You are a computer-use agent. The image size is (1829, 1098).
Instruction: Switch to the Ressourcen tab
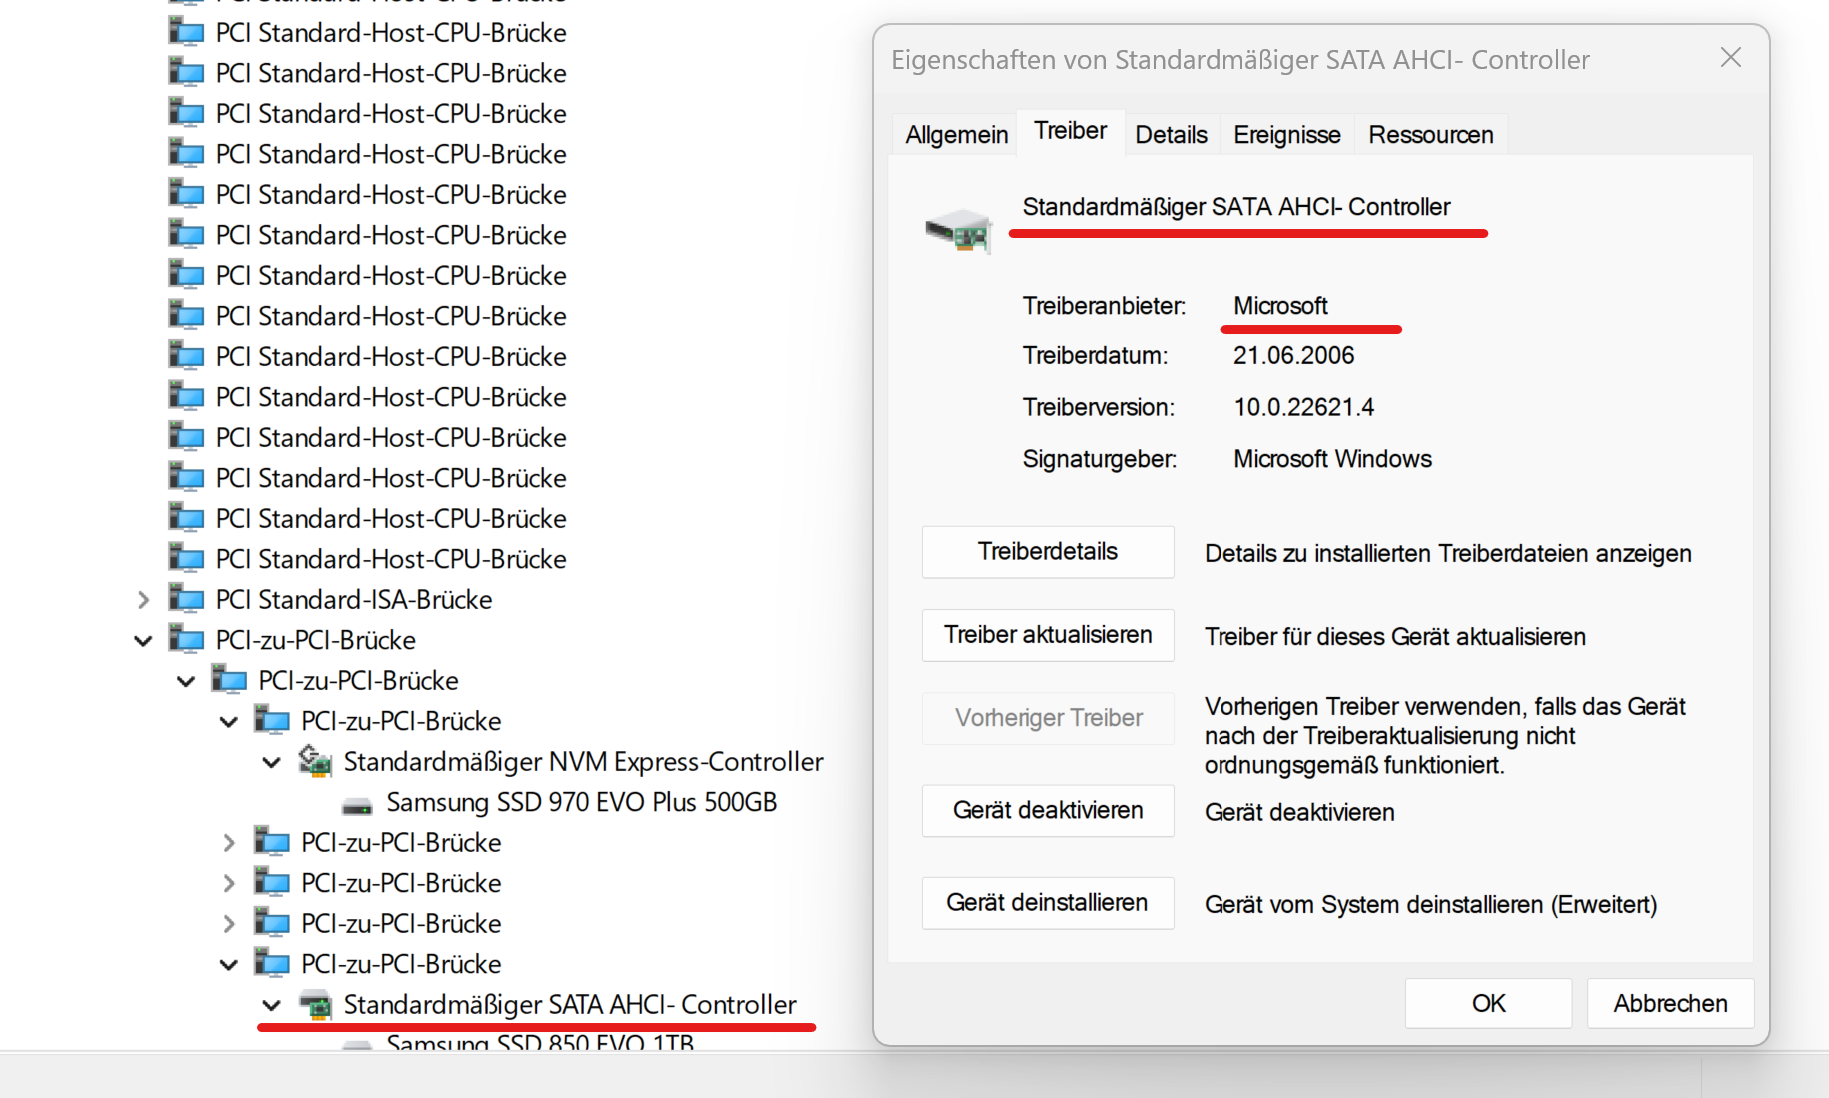pos(1430,134)
